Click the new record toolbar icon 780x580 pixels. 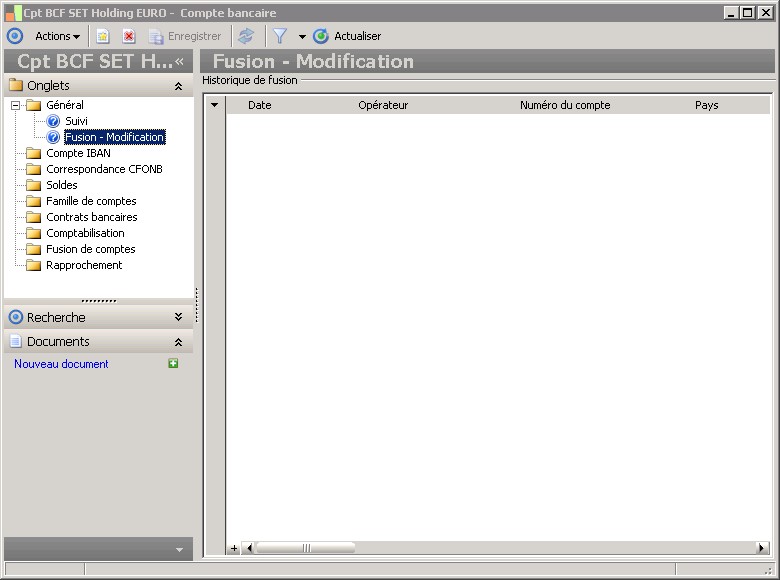[103, 36]
